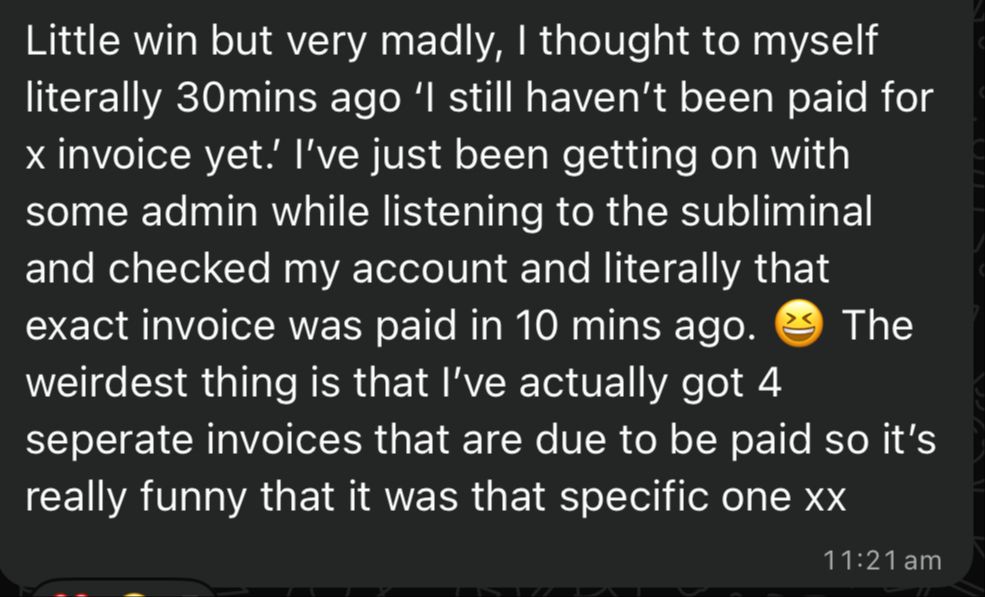Click the phrase 'x invoice yet.'

(x=149, y=155)
